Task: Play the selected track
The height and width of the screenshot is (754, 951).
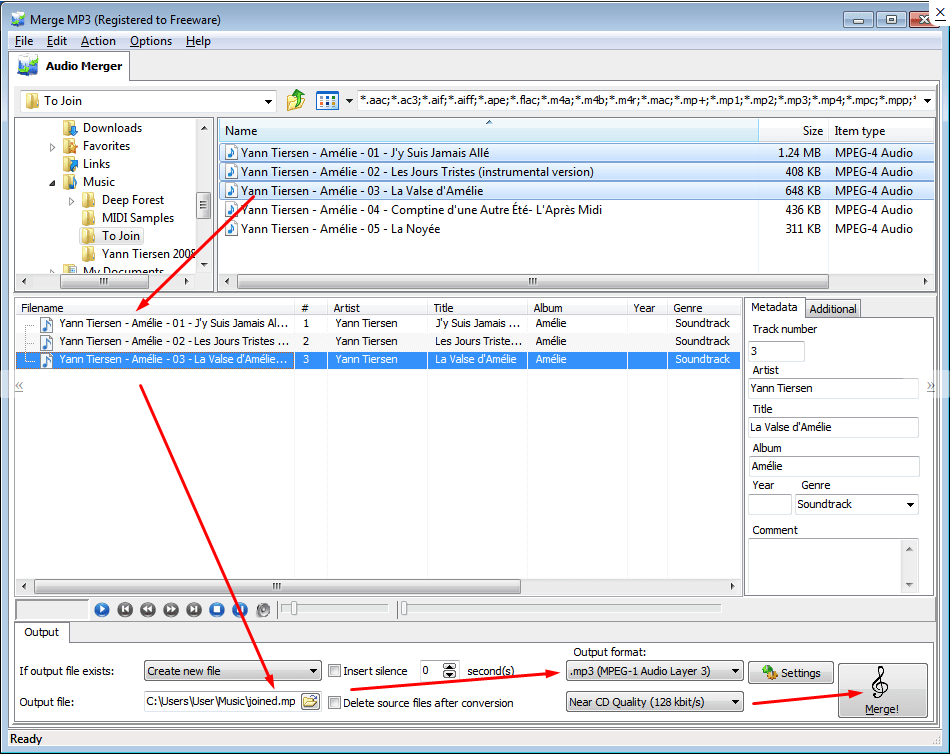Action: tap(102, 610)
